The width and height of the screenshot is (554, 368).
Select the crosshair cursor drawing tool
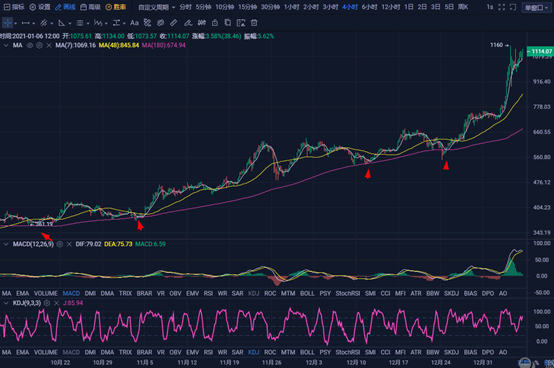tap(7, 23)
